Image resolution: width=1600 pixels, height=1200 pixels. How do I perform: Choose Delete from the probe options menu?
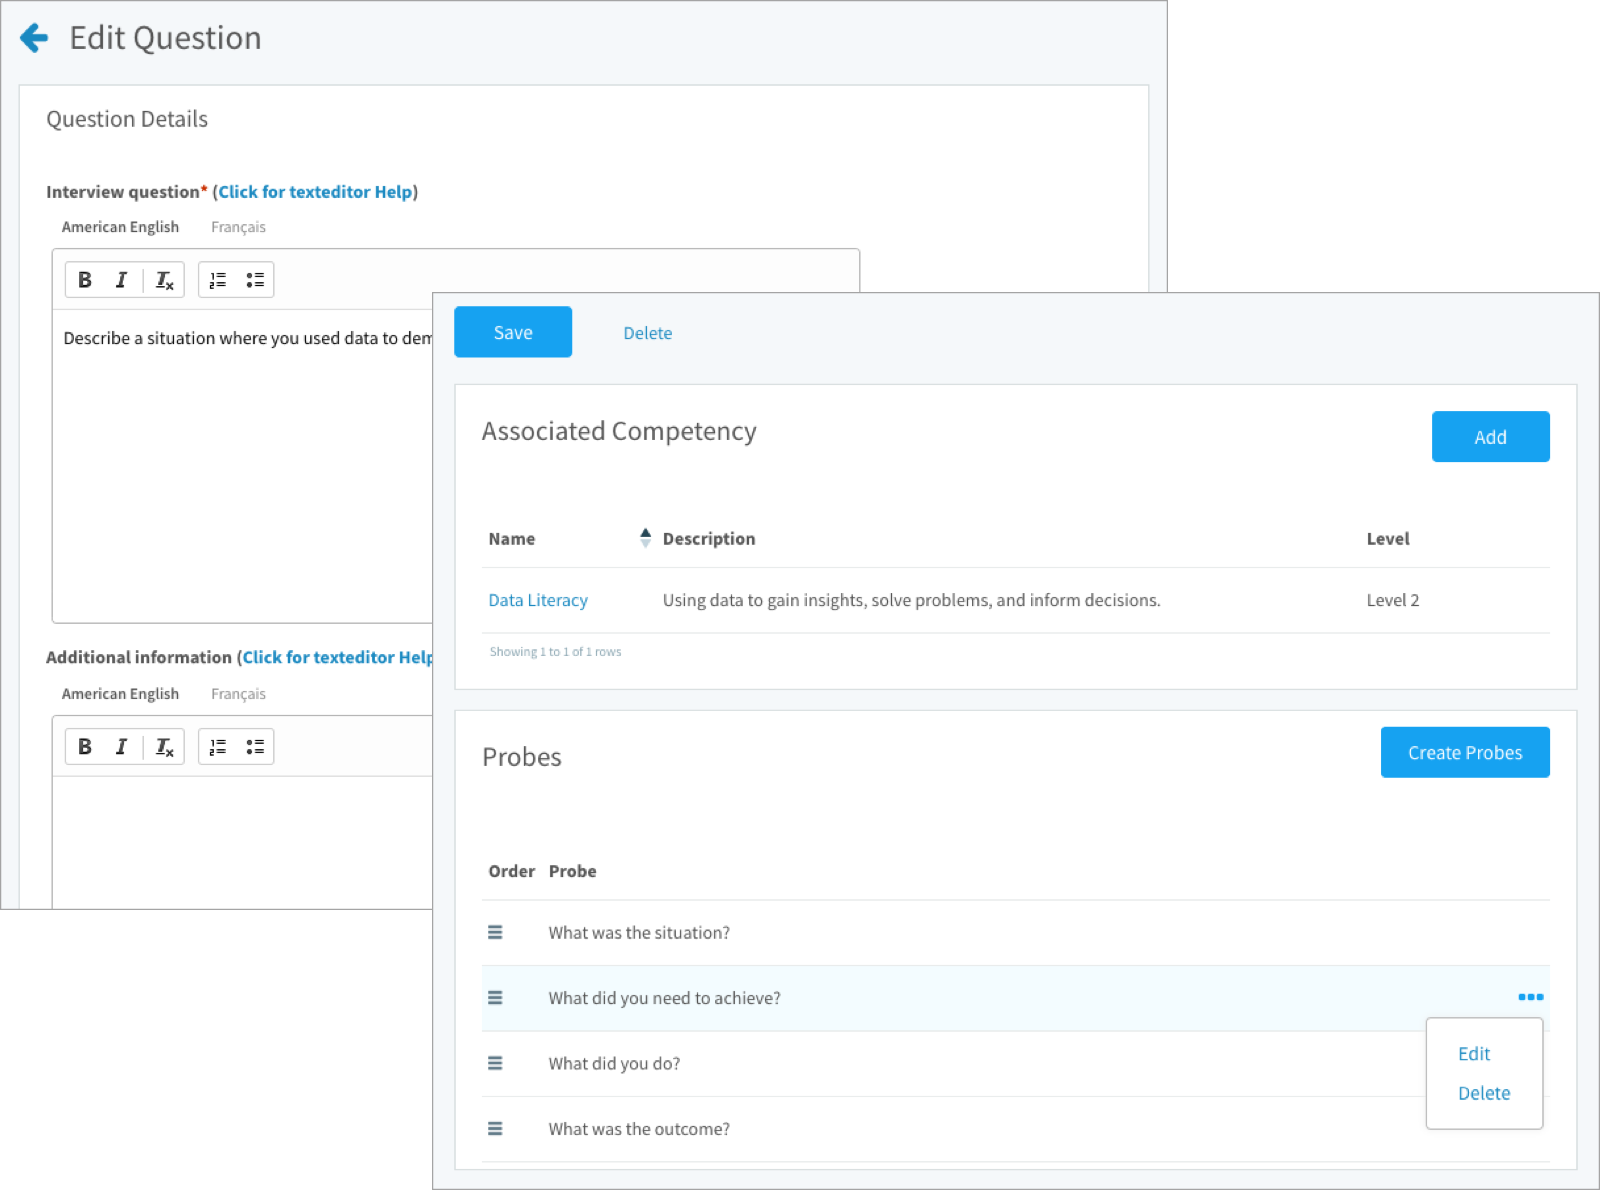click(1483, 1094)
